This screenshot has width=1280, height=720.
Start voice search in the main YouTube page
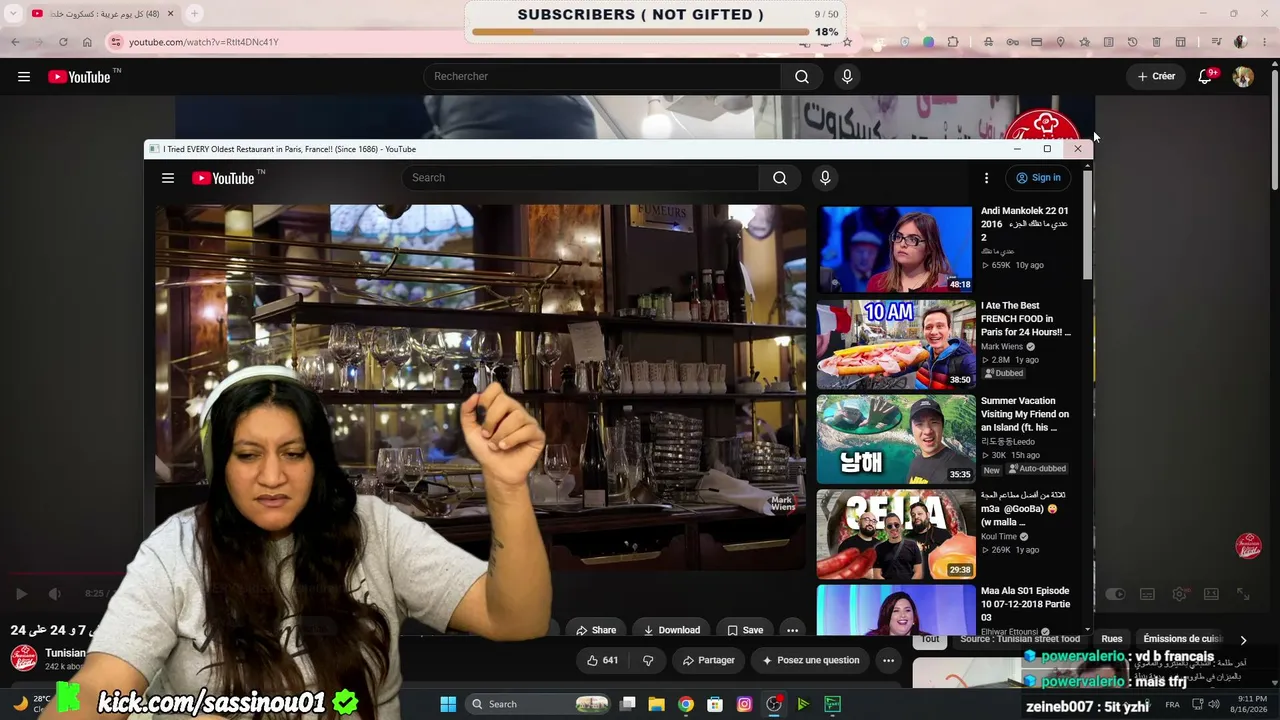tap(847, 77)
